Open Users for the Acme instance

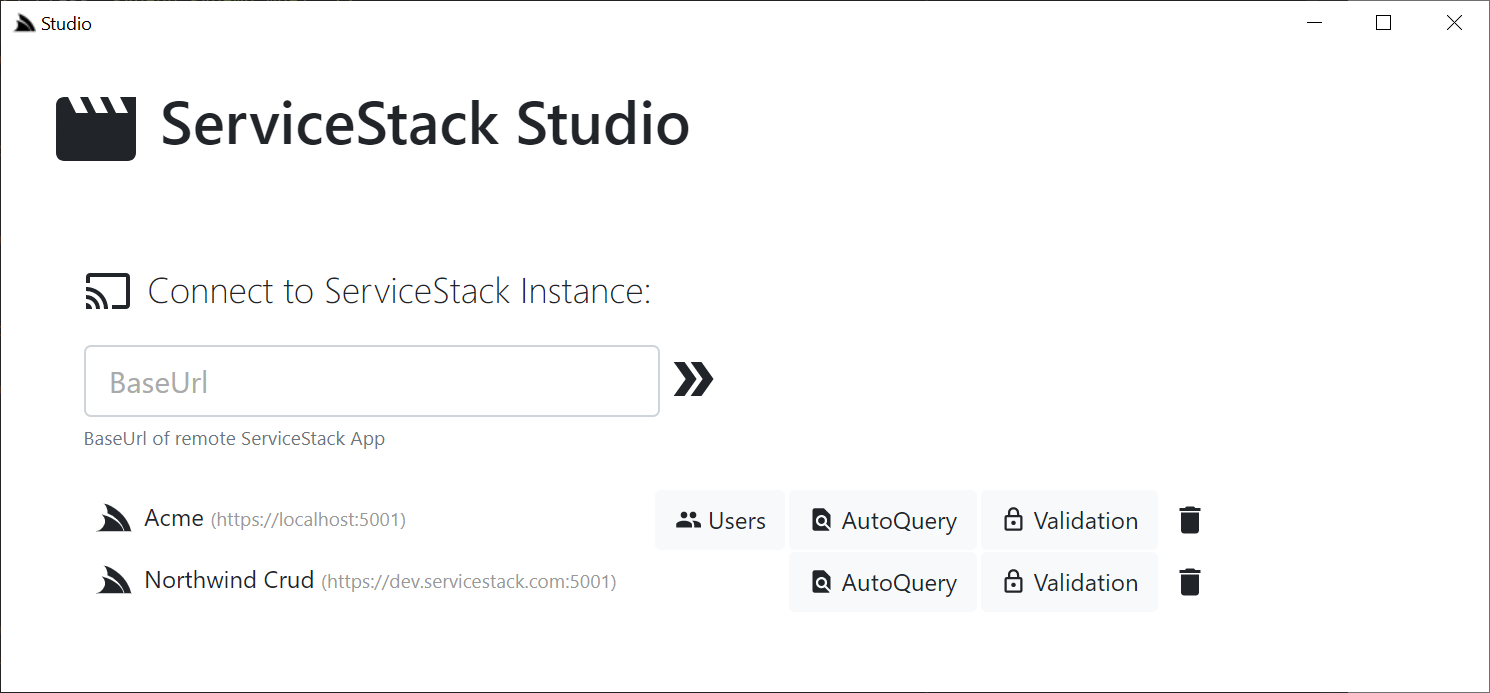(720, 520)
